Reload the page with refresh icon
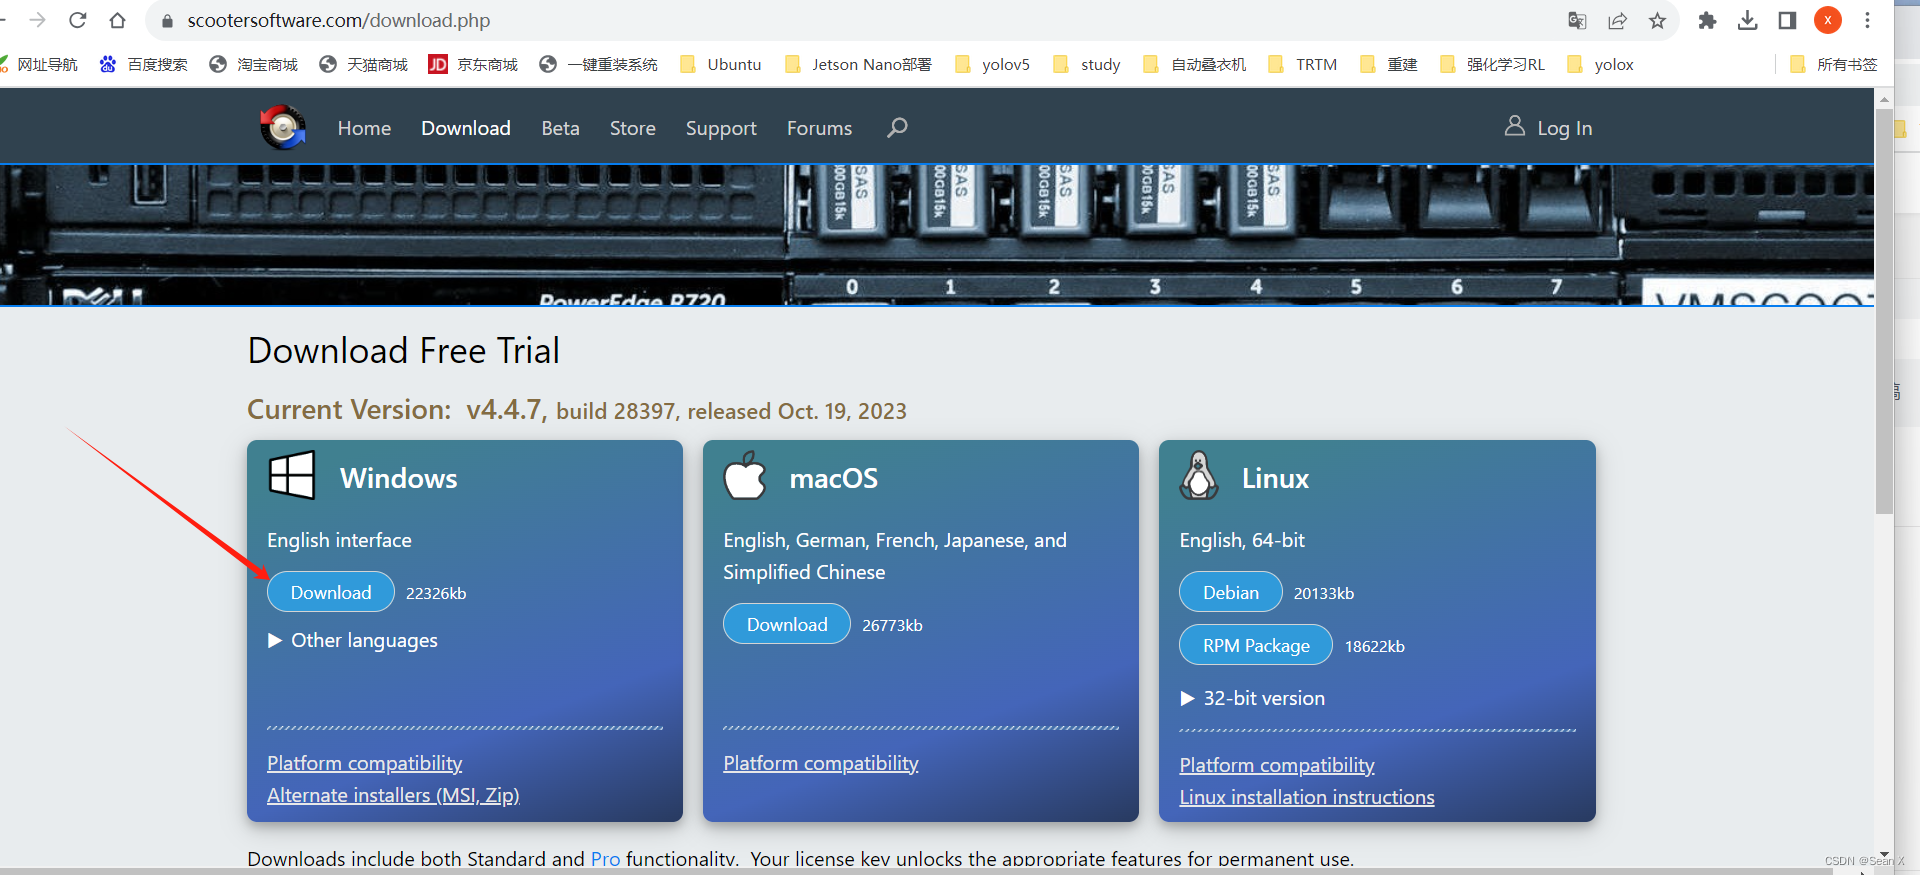1920x875 pixels. click(x=78, y=20)
